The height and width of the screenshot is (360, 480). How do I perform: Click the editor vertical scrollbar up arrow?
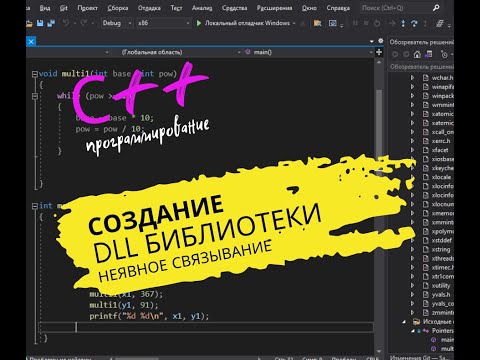click(x=379, y=63)
